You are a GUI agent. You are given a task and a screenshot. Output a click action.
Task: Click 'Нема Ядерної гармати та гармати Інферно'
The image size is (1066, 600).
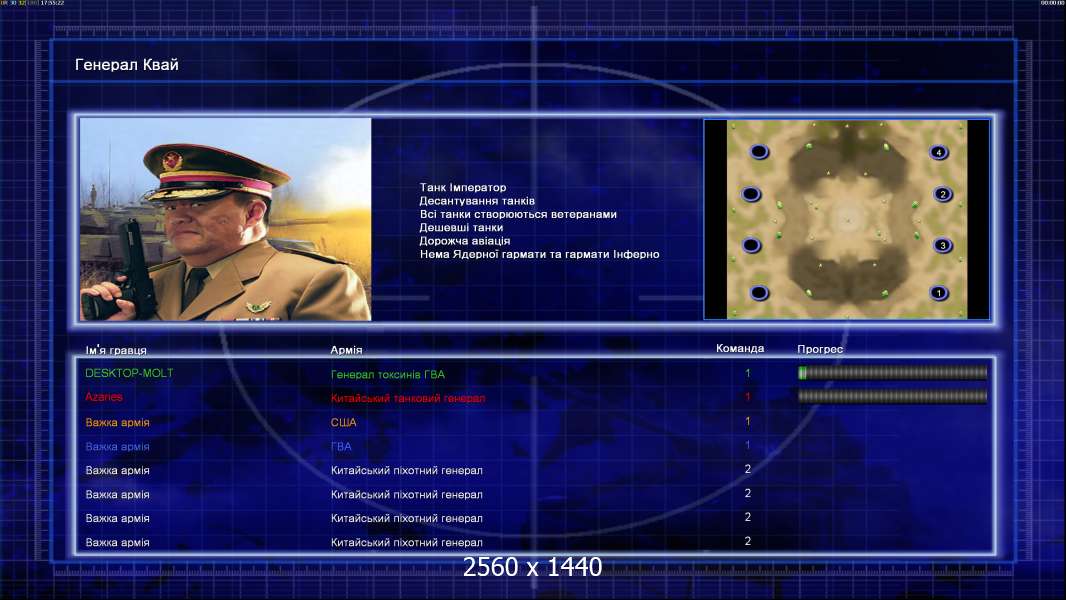[539, 254]
